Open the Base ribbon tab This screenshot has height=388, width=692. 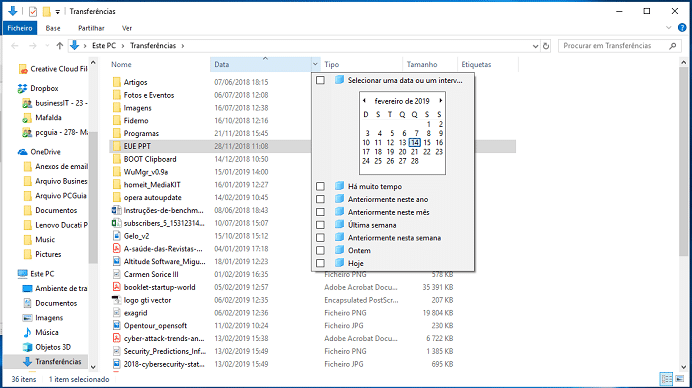pyautogui.click(x=53, y=28)
